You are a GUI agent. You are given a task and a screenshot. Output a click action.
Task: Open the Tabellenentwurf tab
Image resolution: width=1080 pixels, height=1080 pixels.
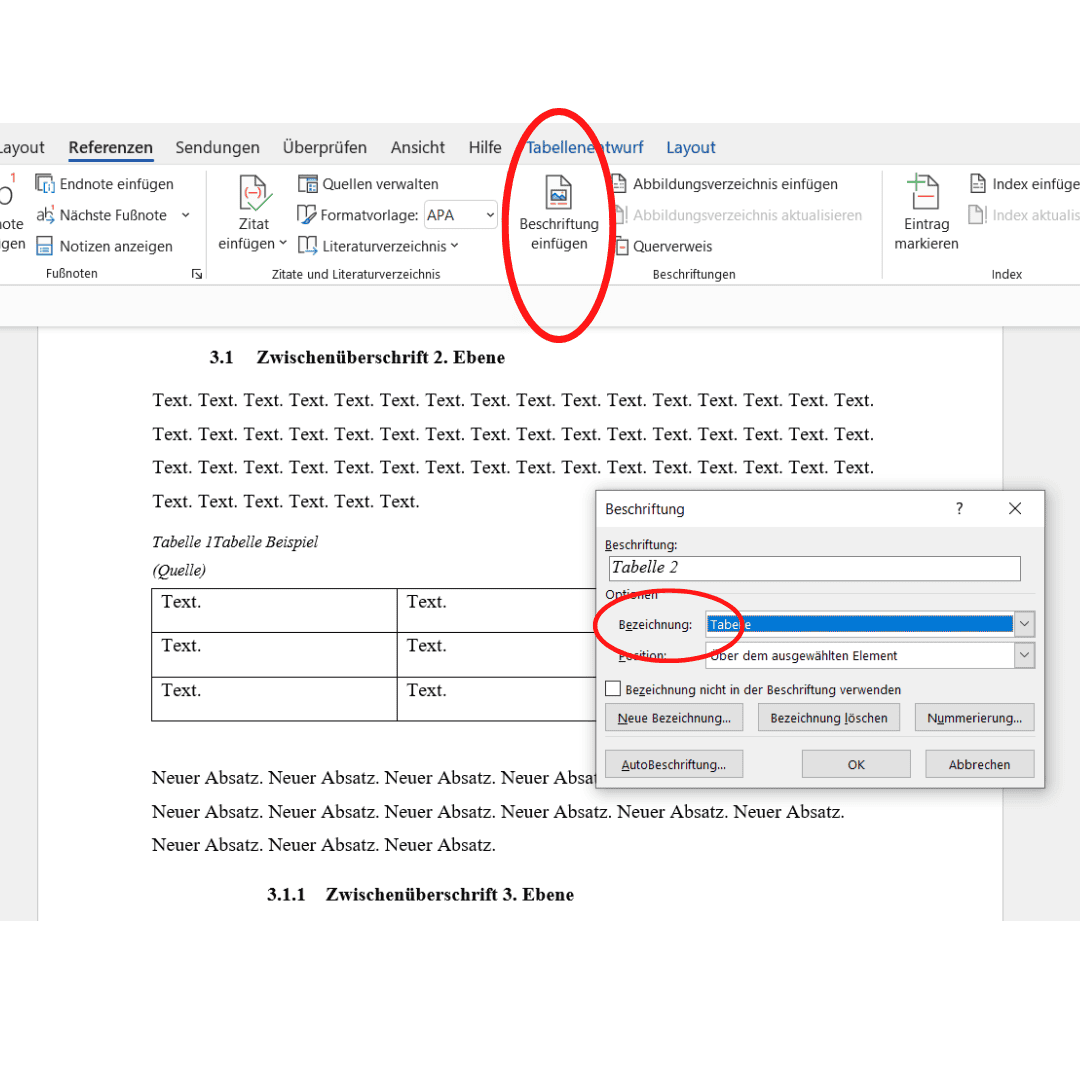tap(585, 147)
